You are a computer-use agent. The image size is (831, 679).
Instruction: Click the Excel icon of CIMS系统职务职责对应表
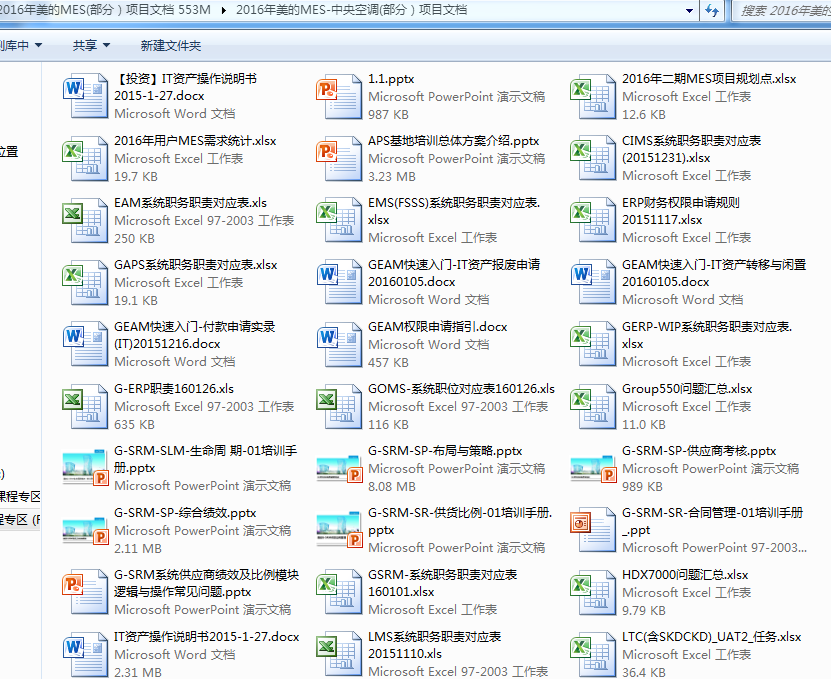coord(593,158)
